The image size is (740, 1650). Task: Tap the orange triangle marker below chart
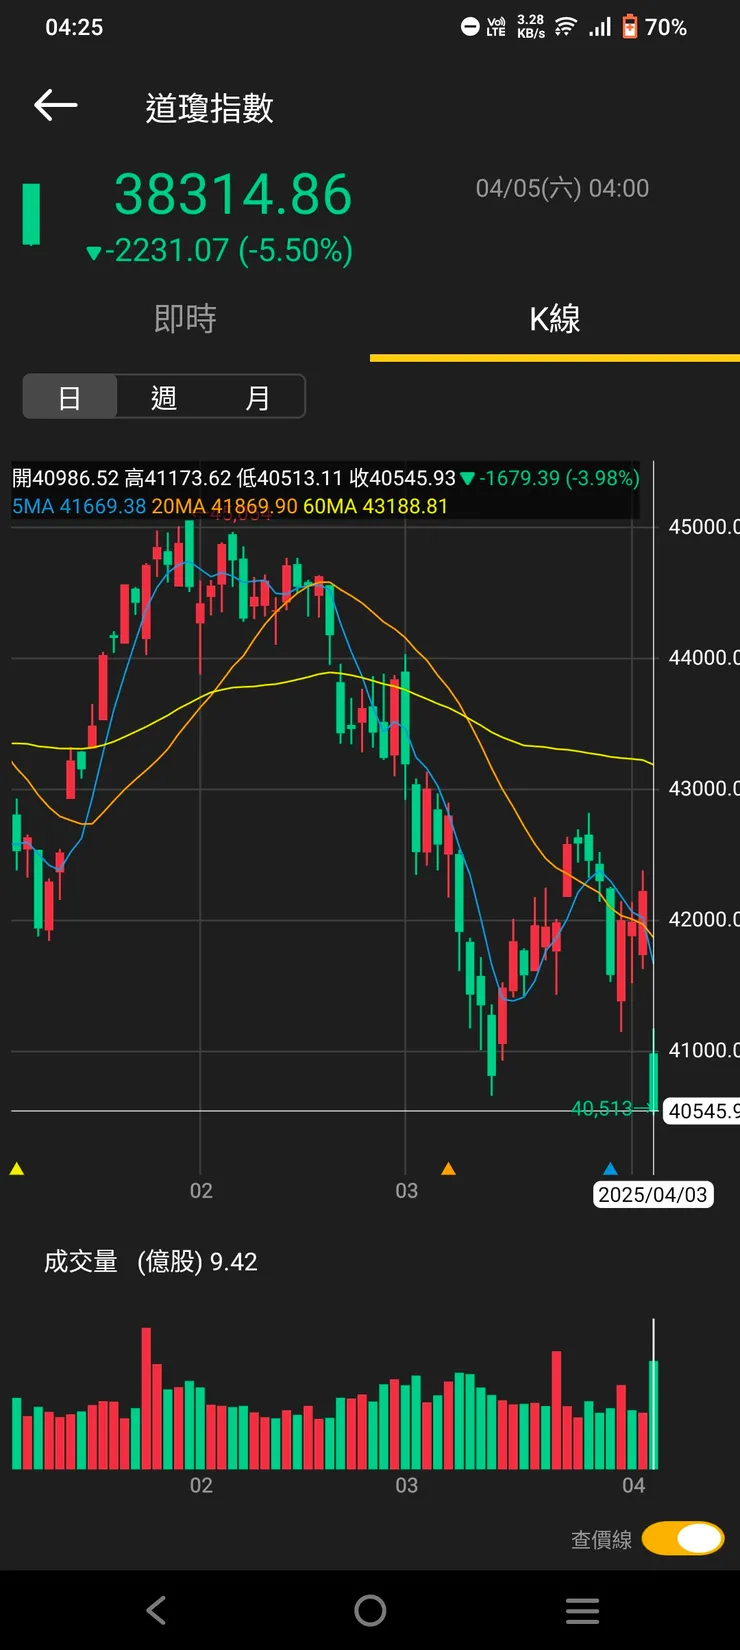coord(448,1168)
